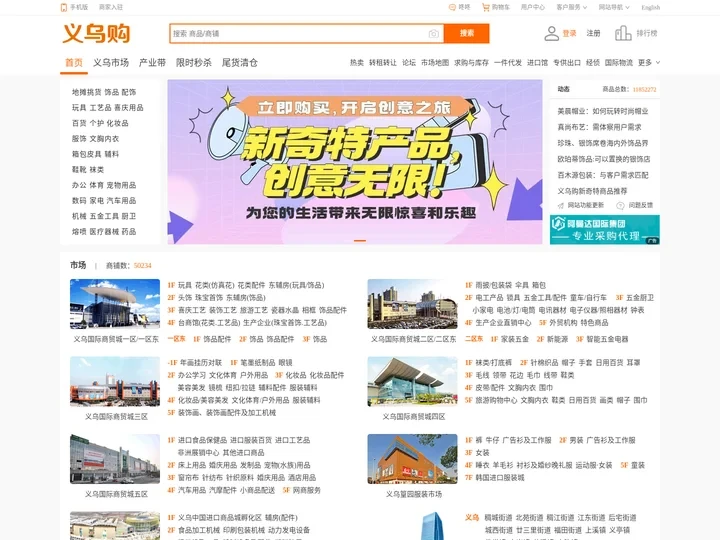Open the 义乌篁园服装市场 building thumbnail
720x540 pixels.
point(412,459)
